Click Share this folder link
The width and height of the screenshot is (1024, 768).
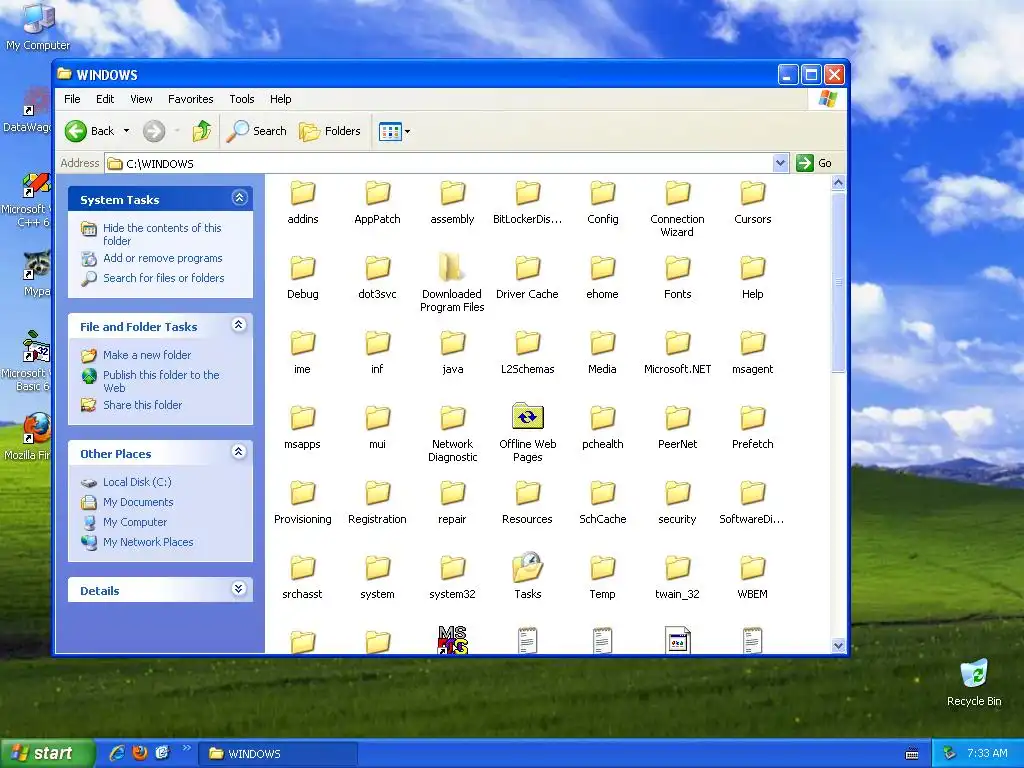(142, 405)
